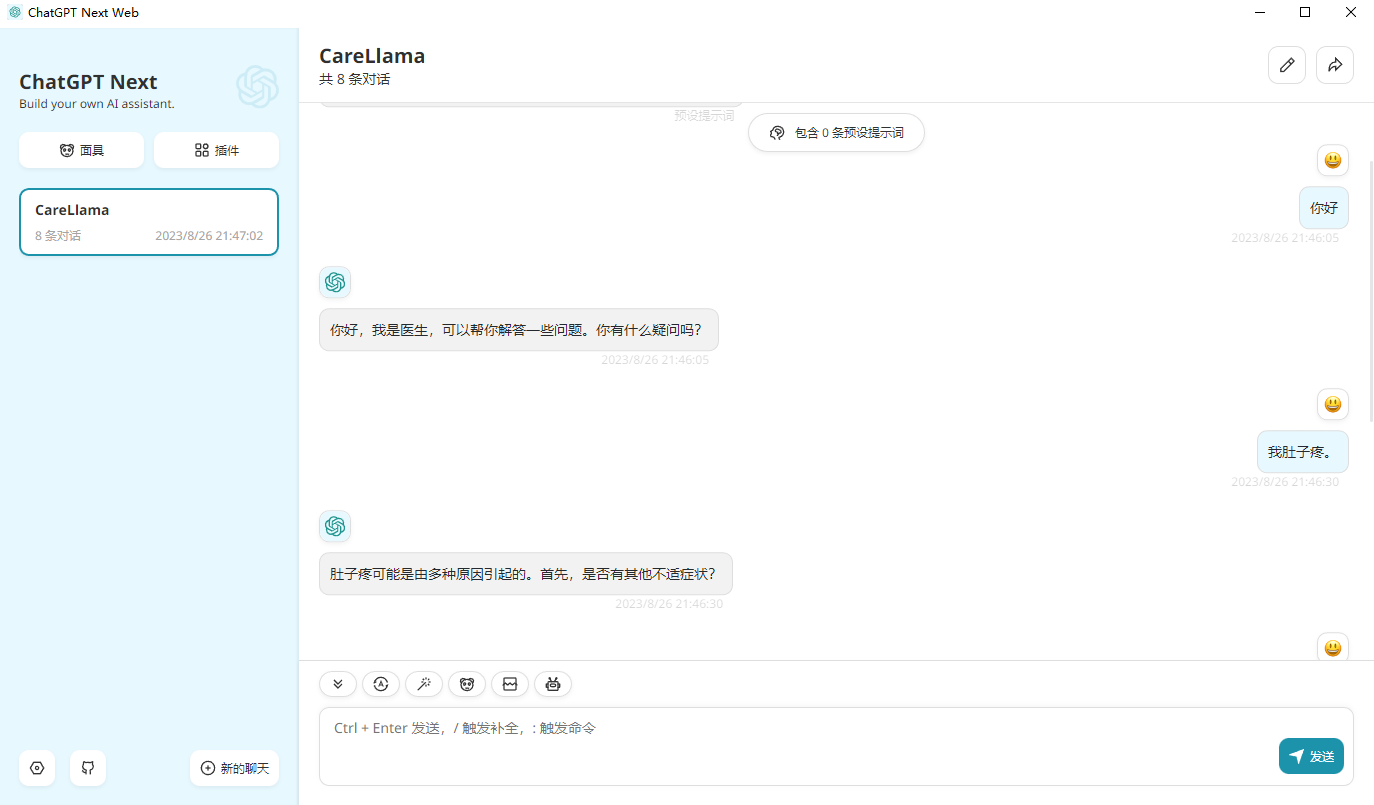Click the 共 8 条对话 subtitle
The height and width of the screenshot is (805, 1374).
click(354, 80)
